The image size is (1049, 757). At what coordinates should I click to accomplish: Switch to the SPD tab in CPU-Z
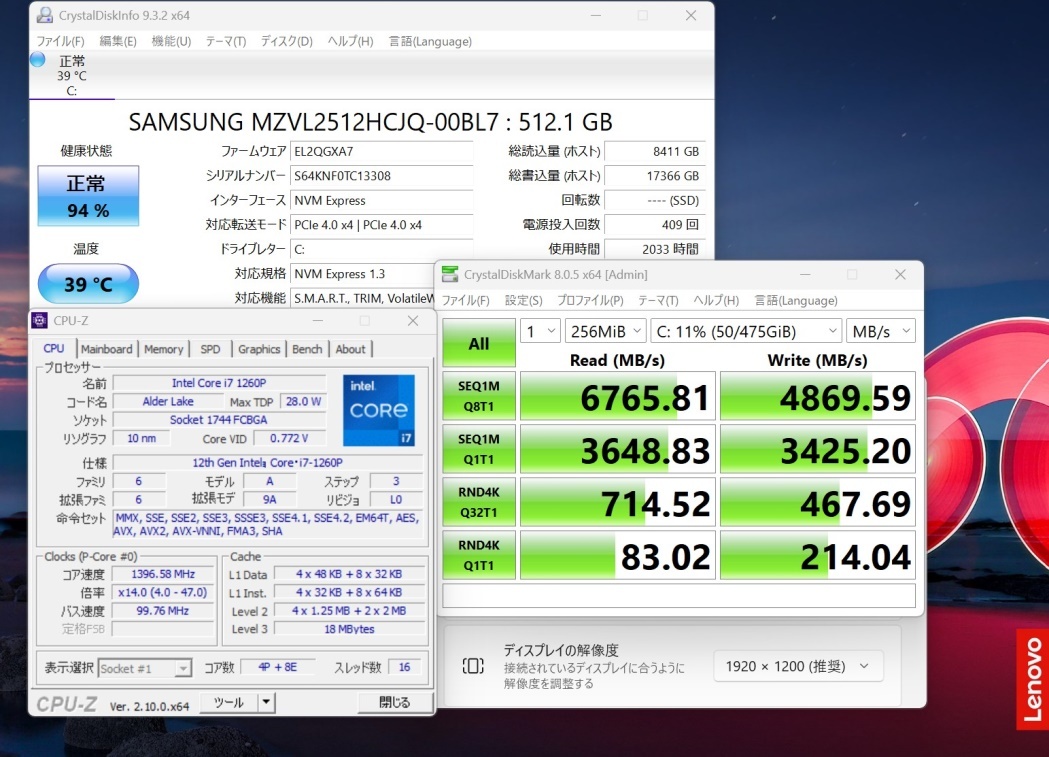pos(210,349)
